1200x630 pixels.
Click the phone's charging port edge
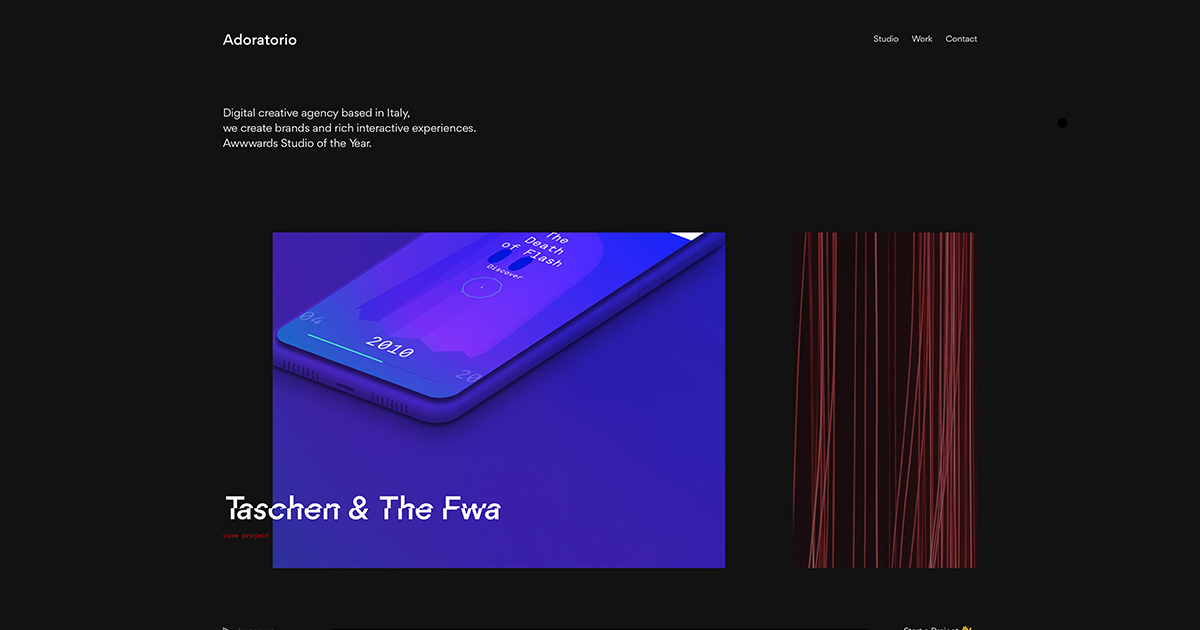coord(345,386)
